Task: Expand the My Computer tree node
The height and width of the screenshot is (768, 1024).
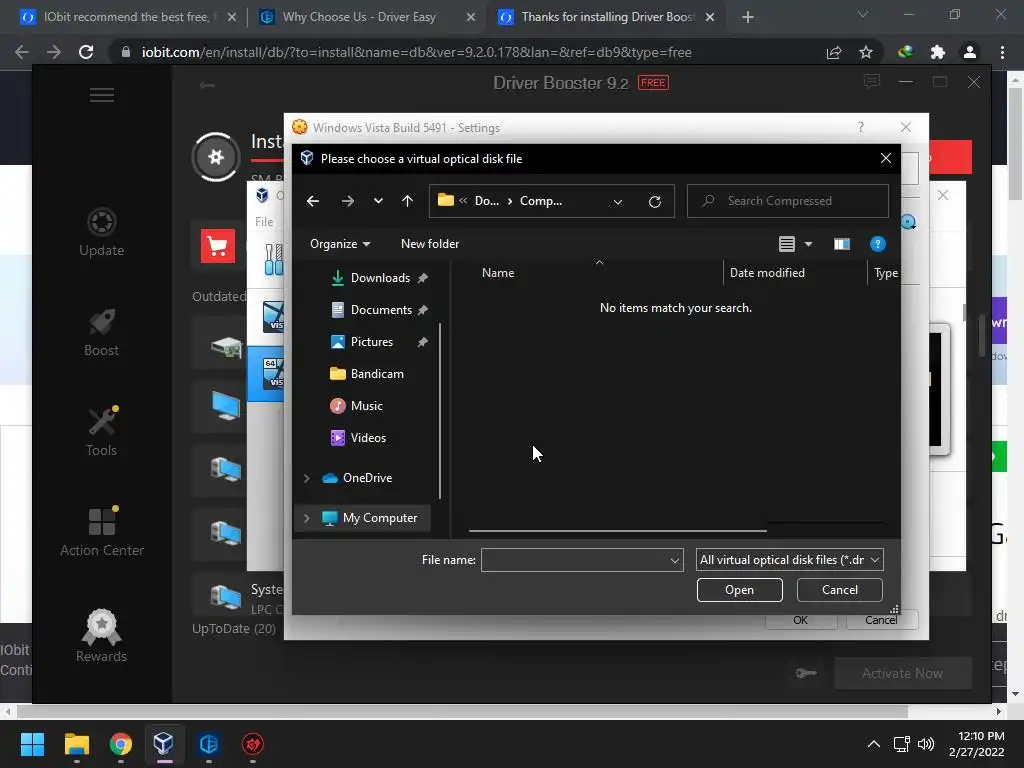Action: point(306,518)
